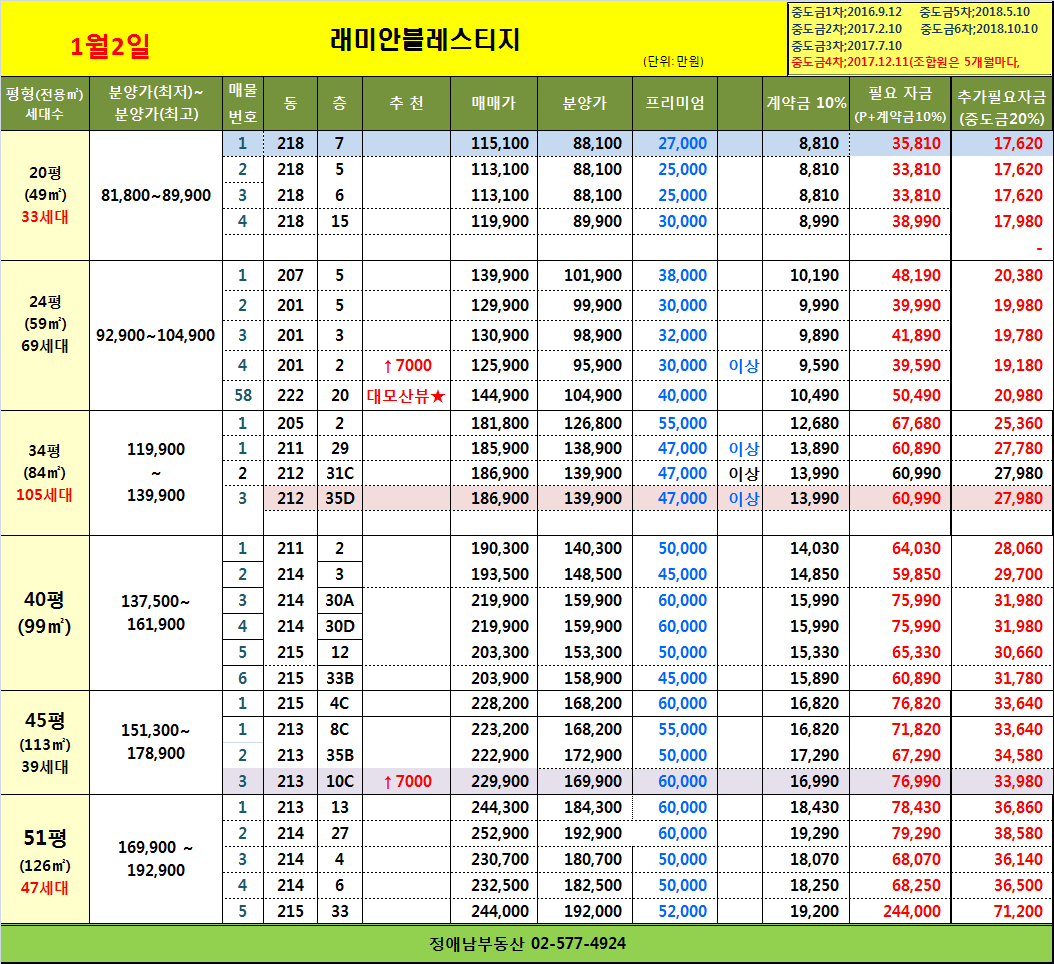Select price range cell 92,900~104,900
This screenshot has width=1054, height=964.
[x=156, y=335]
